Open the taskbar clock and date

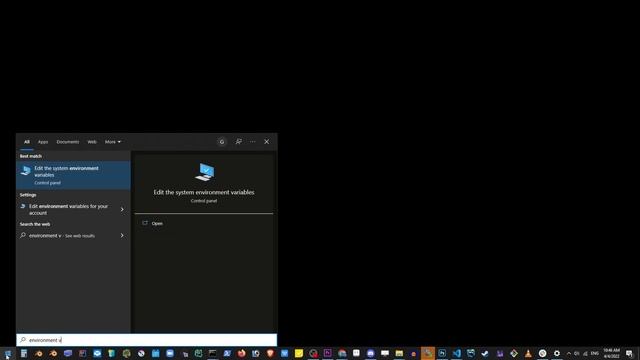611,353
